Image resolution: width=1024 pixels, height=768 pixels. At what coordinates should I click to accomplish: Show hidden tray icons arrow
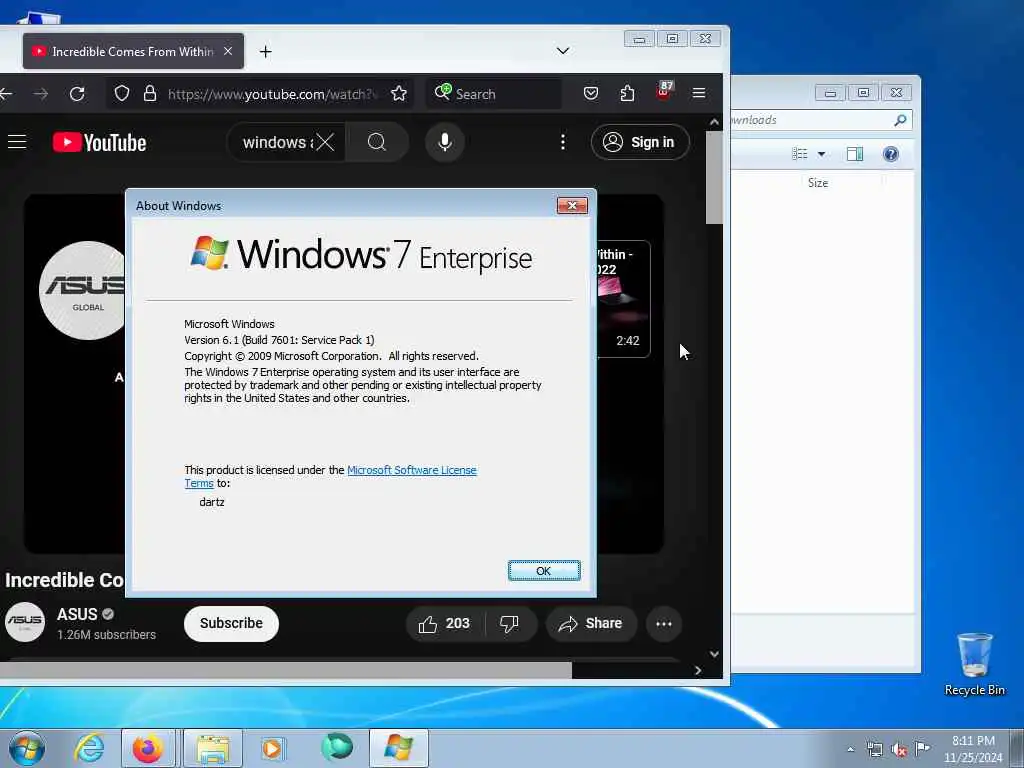850,750
